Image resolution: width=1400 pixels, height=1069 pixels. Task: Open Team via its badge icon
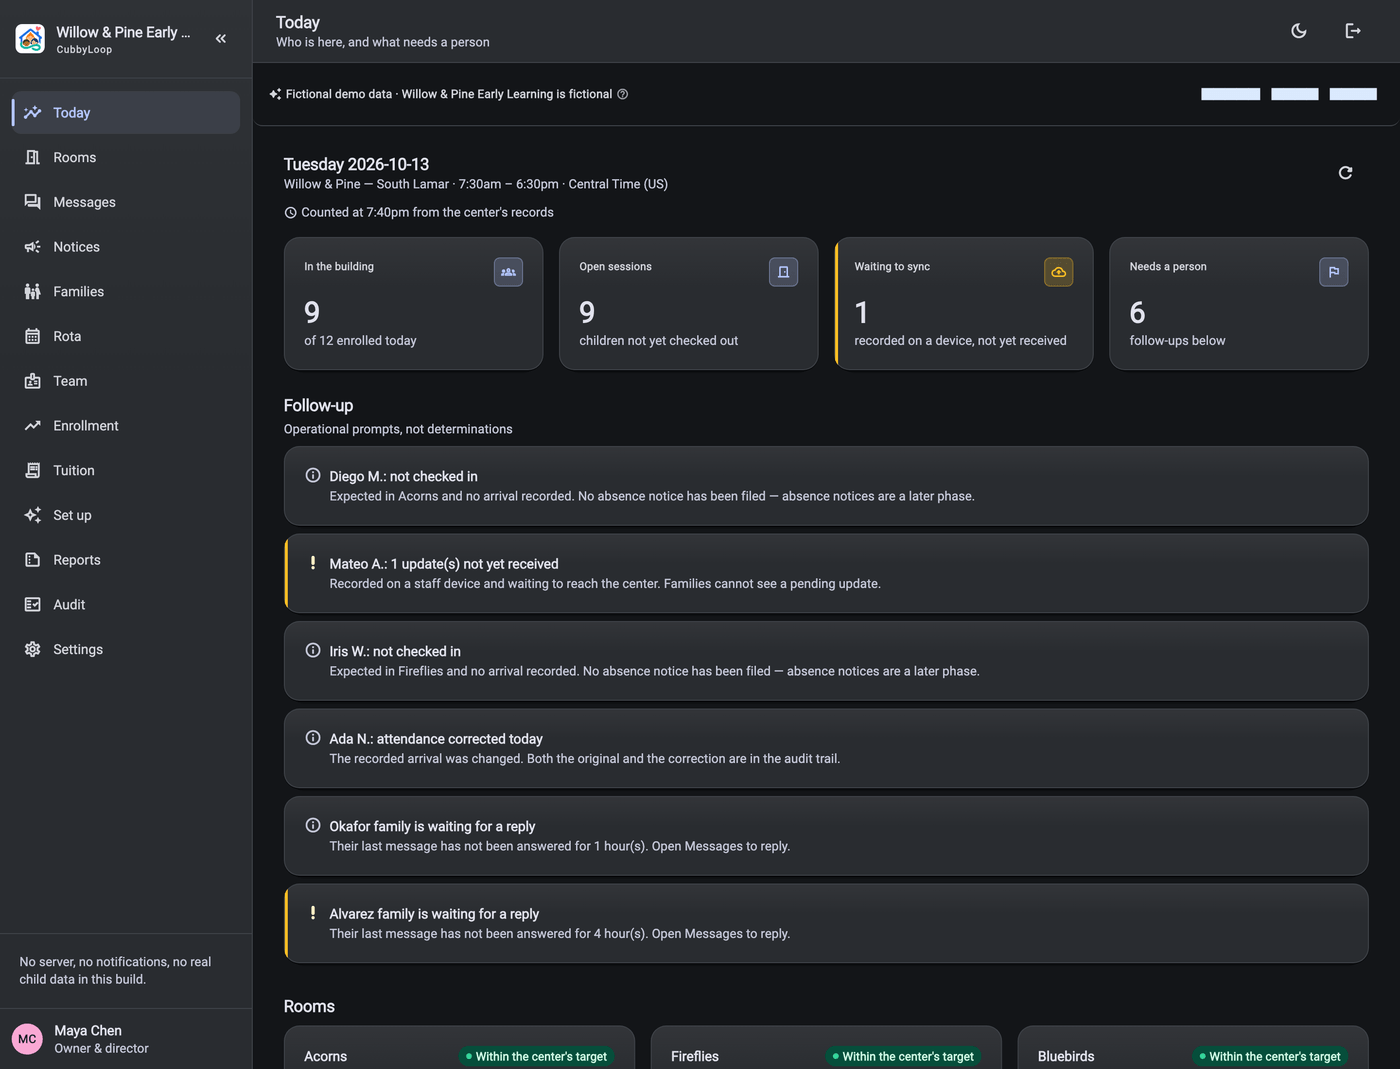click(x=33, y=381)
